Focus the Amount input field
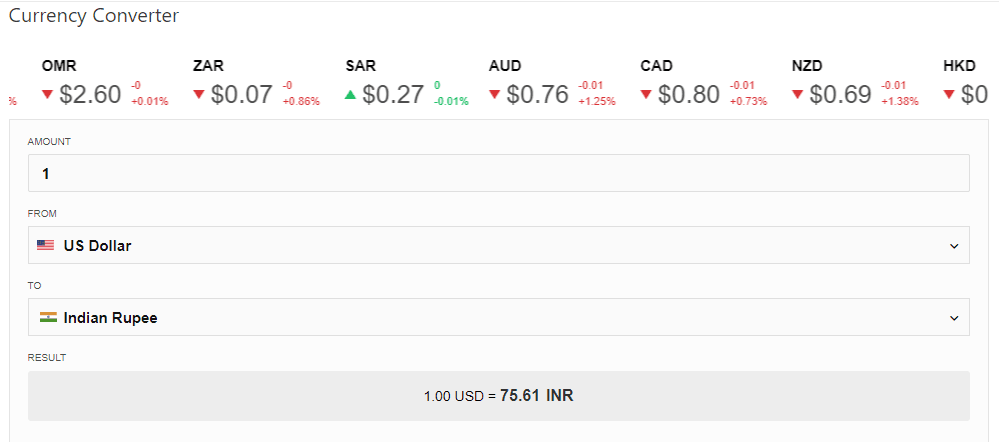This screenshot has height=442, width=999. 498,173
